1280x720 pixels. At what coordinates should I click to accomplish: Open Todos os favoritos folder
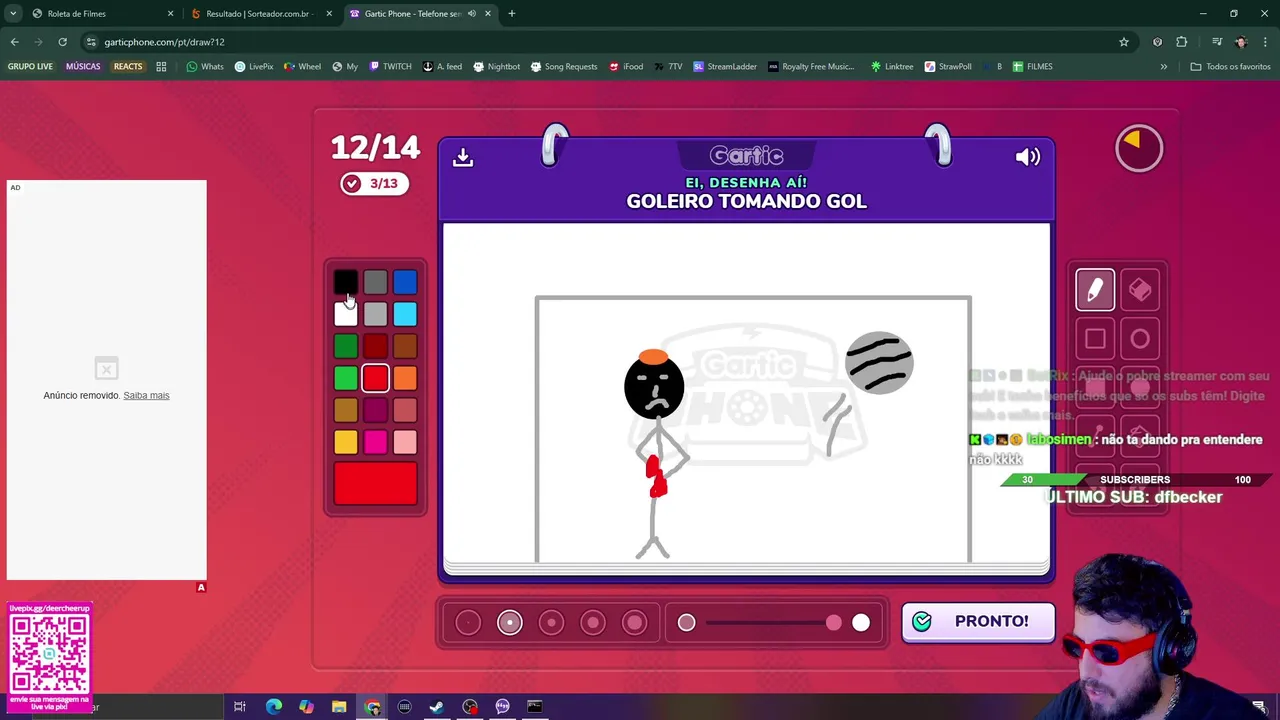pos(1230,67)
